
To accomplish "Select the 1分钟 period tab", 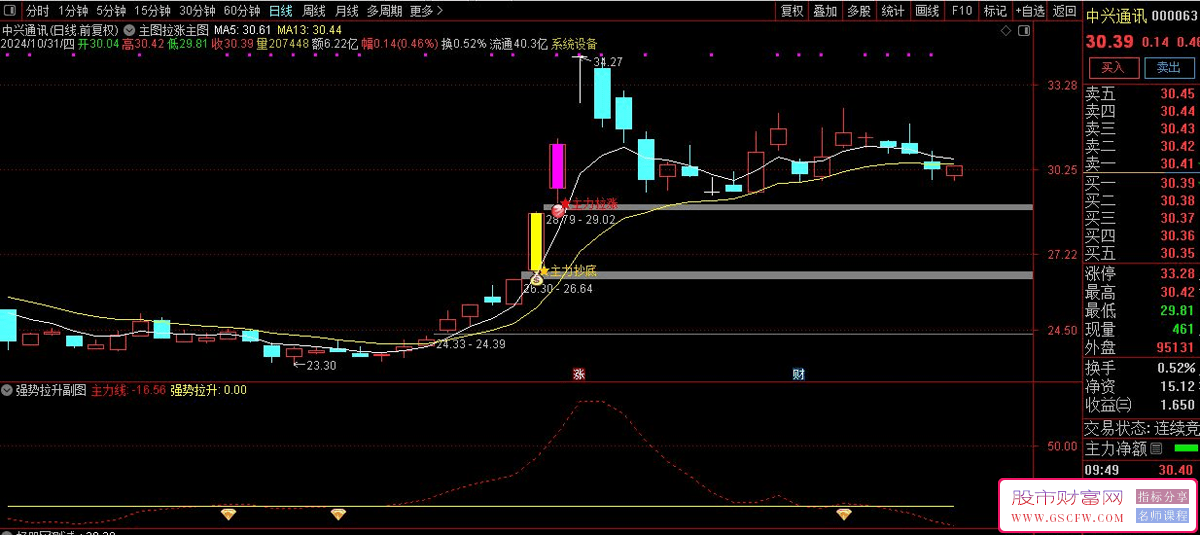I will [x=73, y=11].
